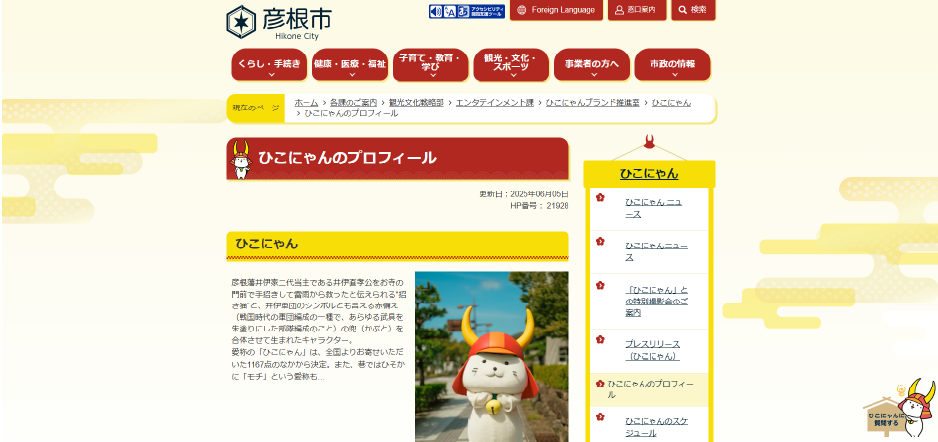Open the 観光・文化・スポーツ menu

tap(510, 65)
